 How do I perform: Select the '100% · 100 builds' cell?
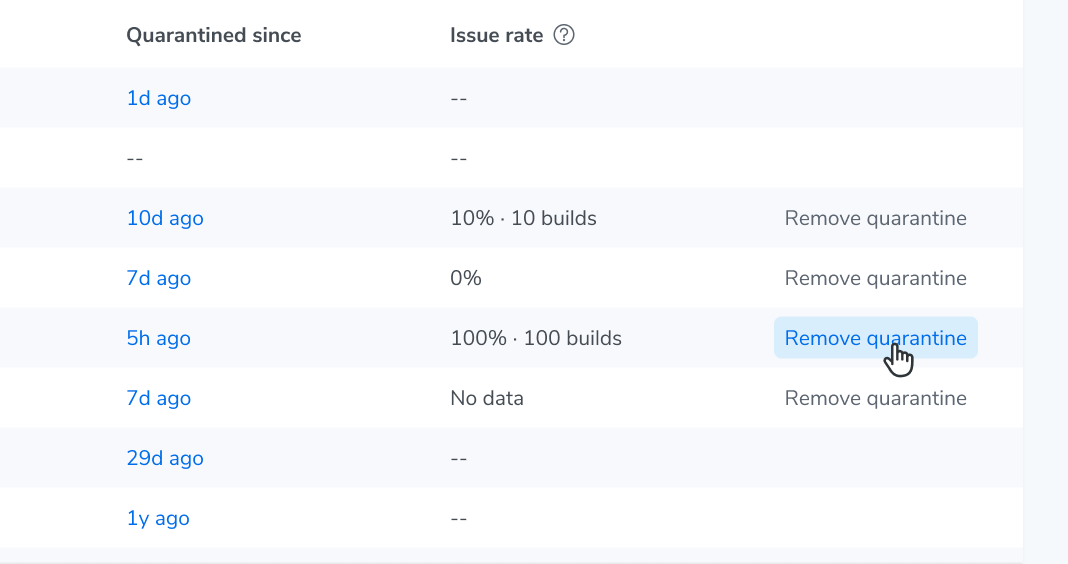pyautogui.click(x=536, y=338)
